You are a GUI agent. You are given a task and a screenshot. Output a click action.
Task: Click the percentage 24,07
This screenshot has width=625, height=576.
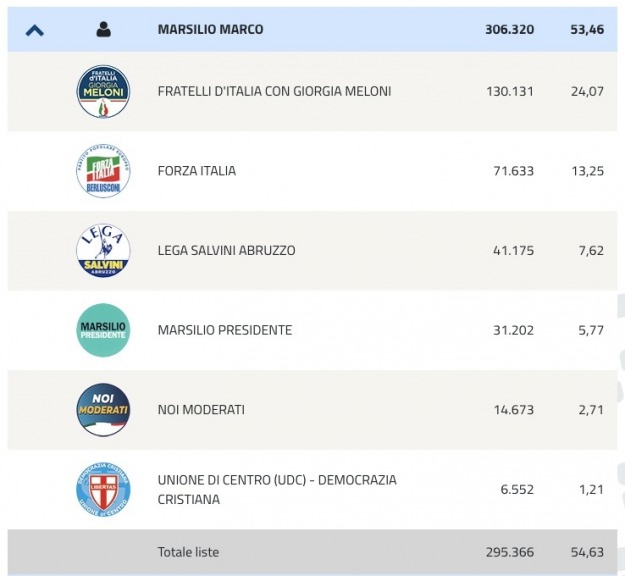pos(587,91)
